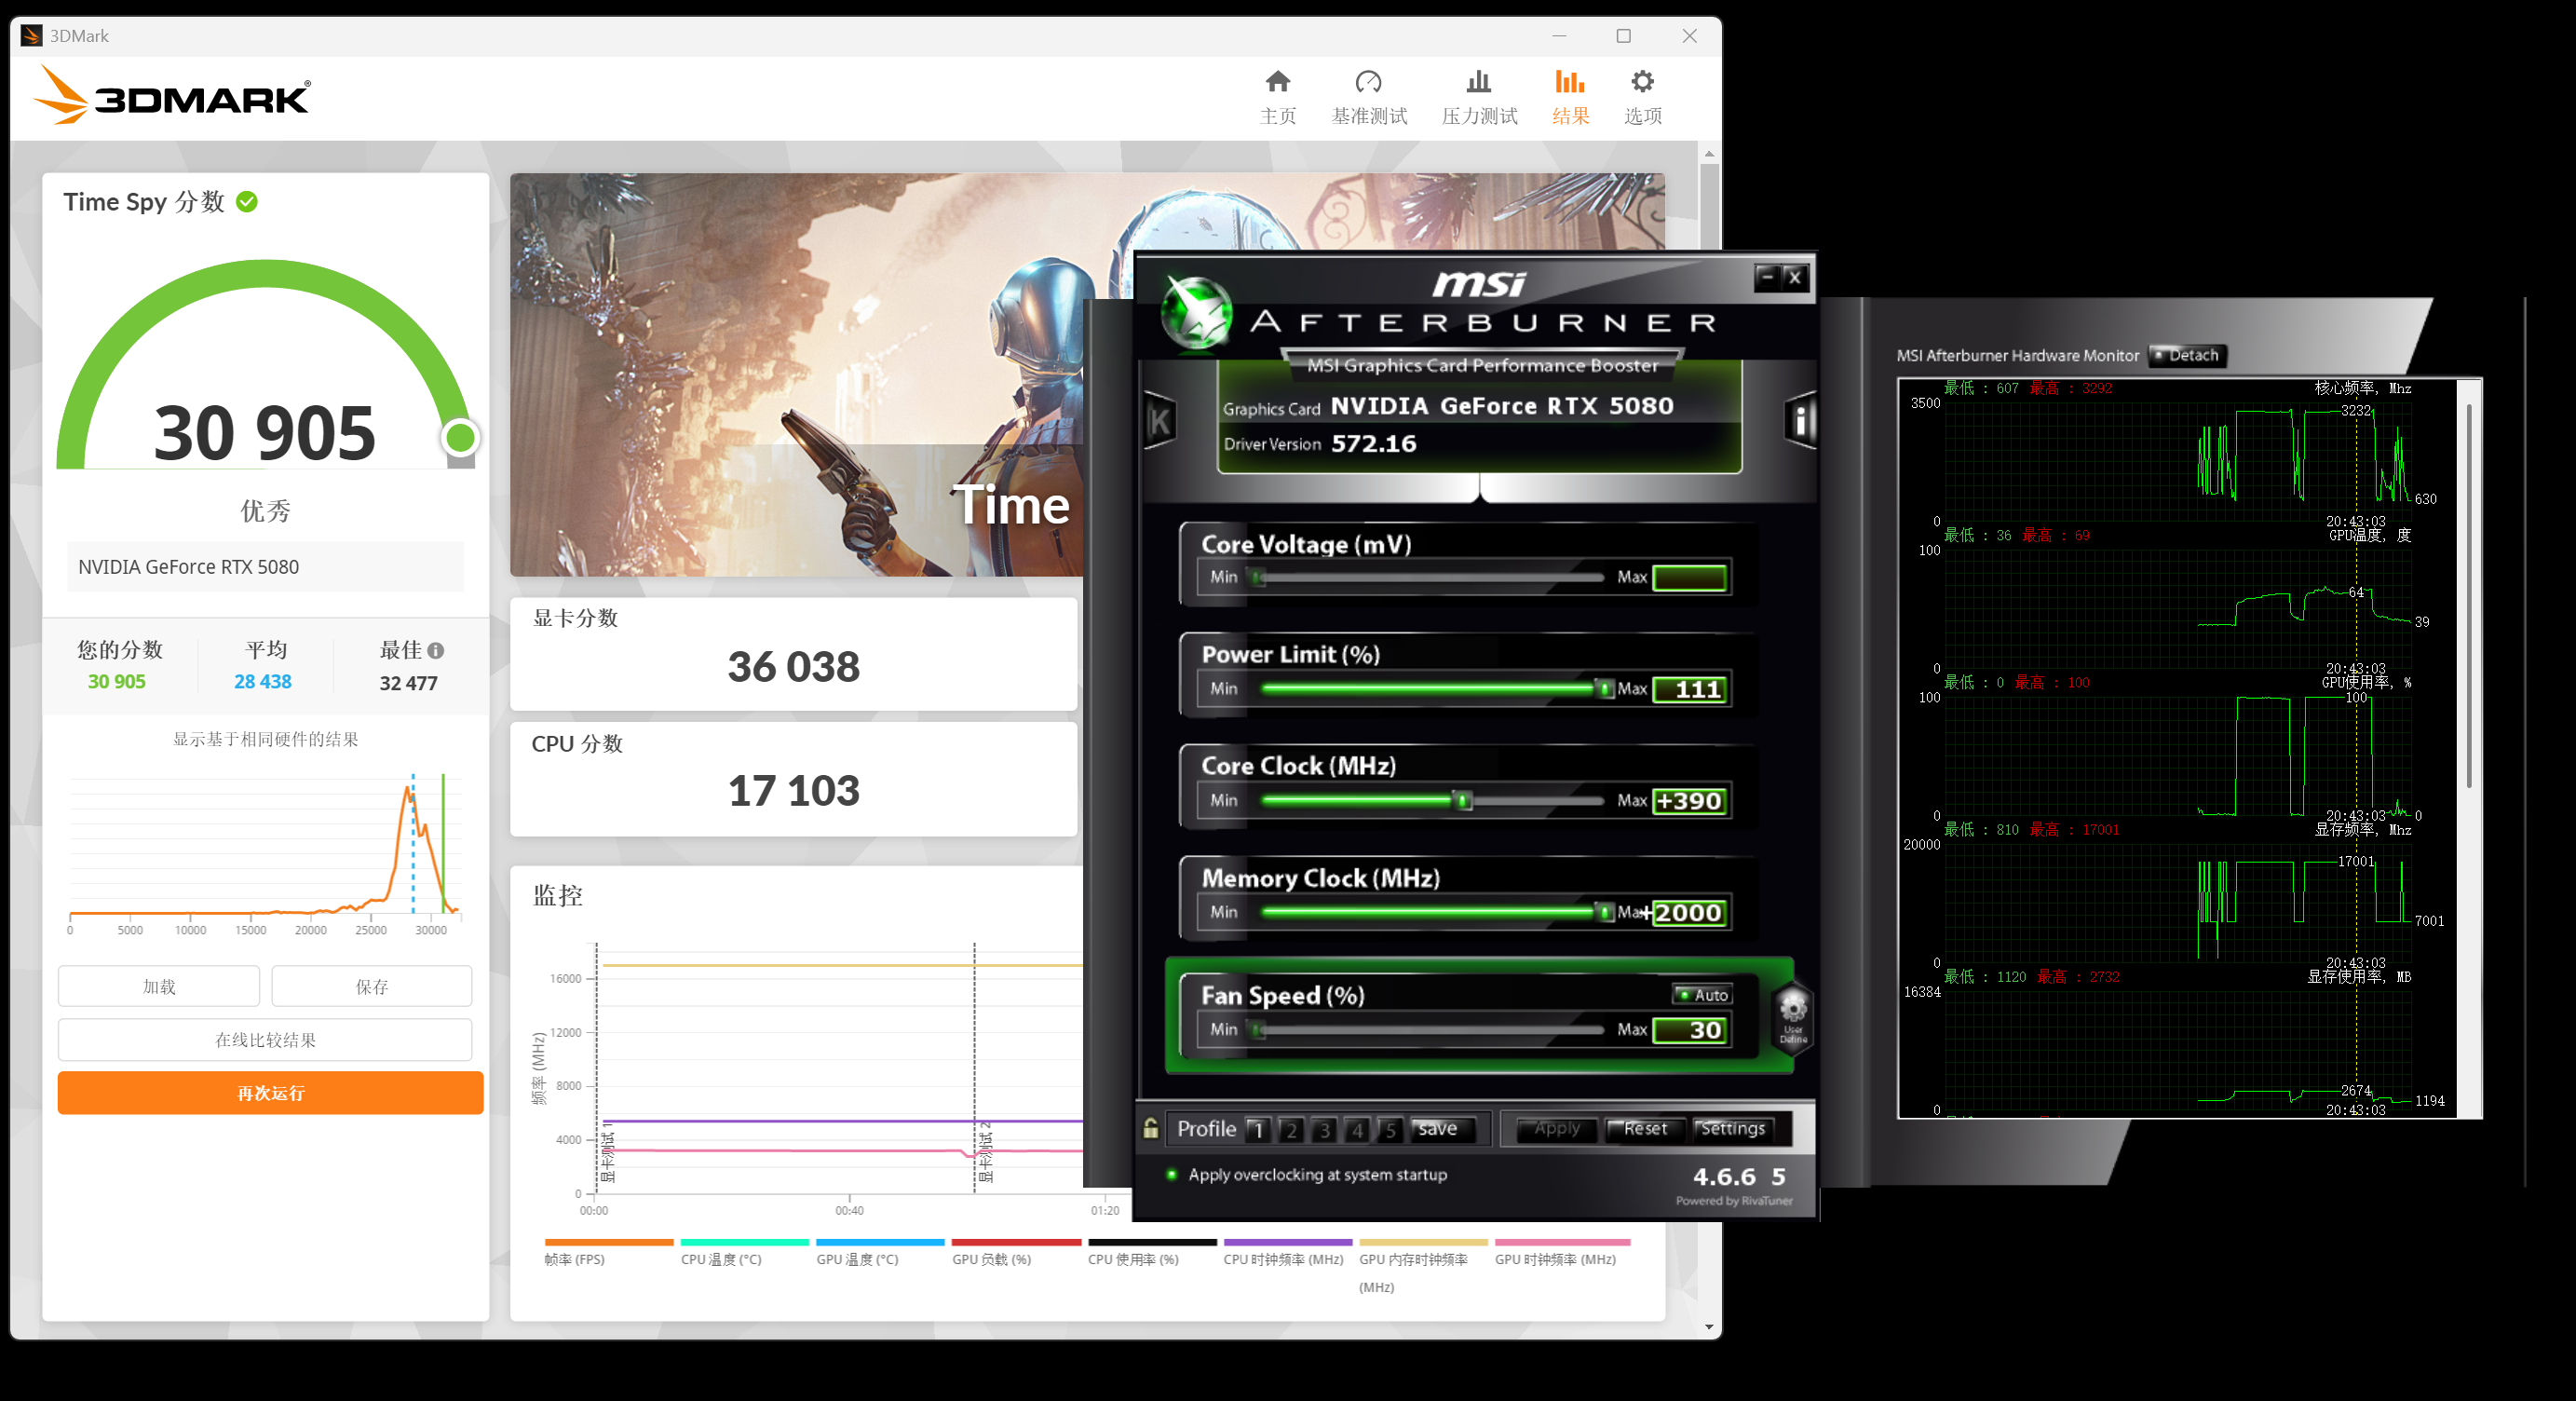The width and height of the screenshot is (2576, 1401).
Task: Click the Afterburner Settings button
Action: 1732,1128
